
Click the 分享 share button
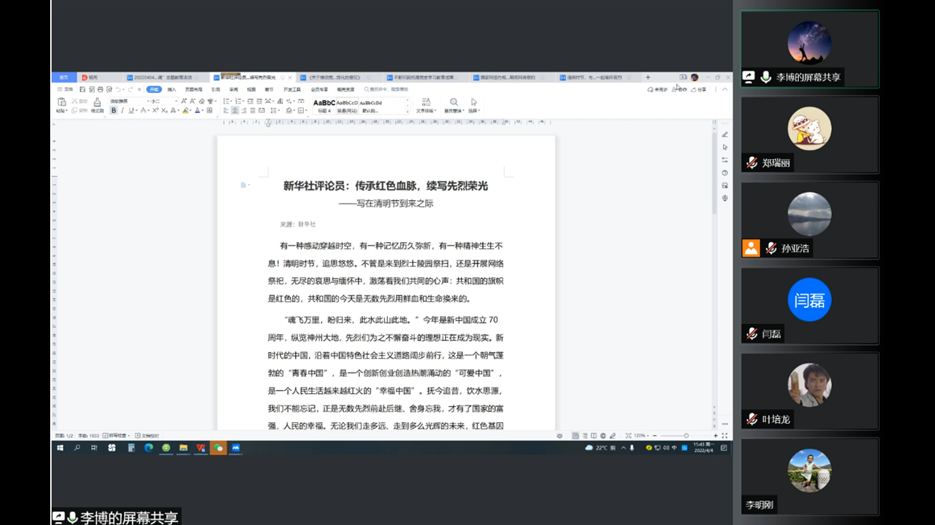[x=700, y=89]
